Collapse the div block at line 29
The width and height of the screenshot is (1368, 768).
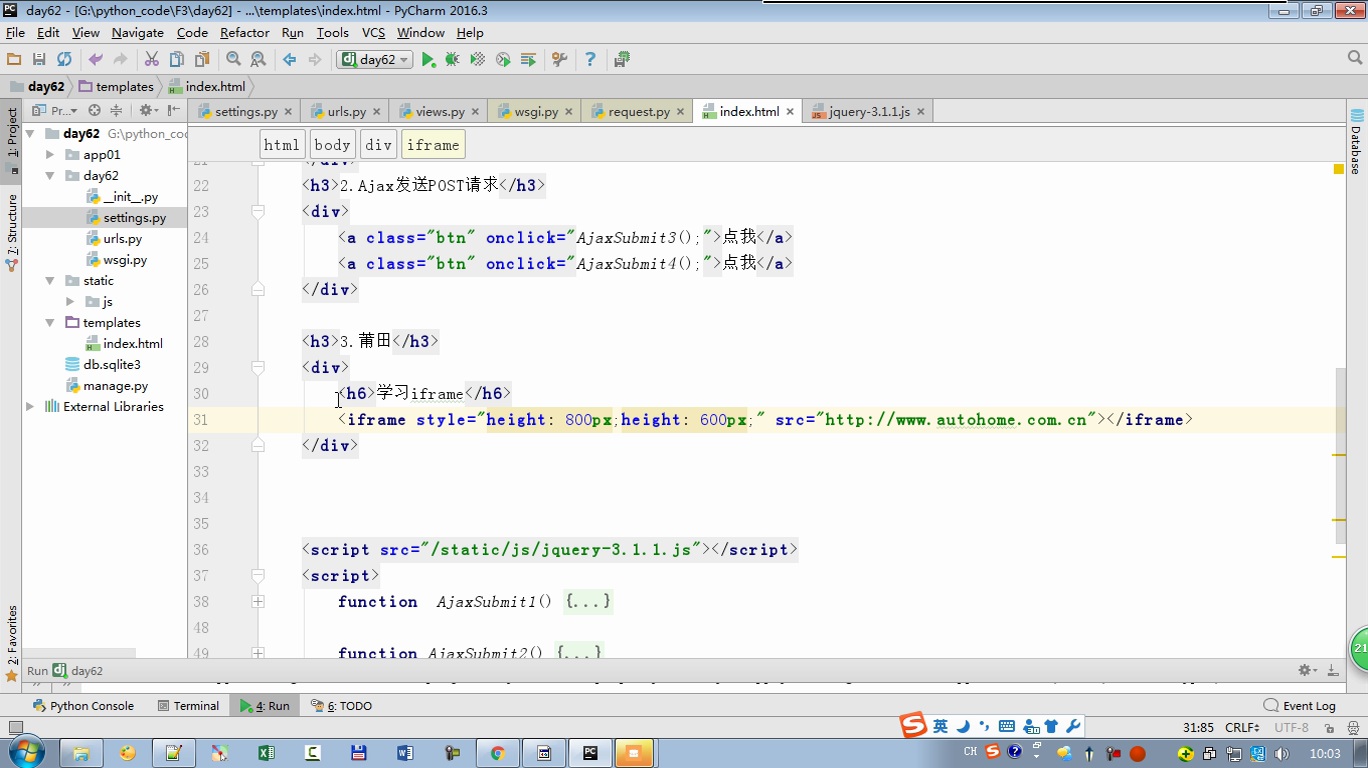click(x=258, y=367)
